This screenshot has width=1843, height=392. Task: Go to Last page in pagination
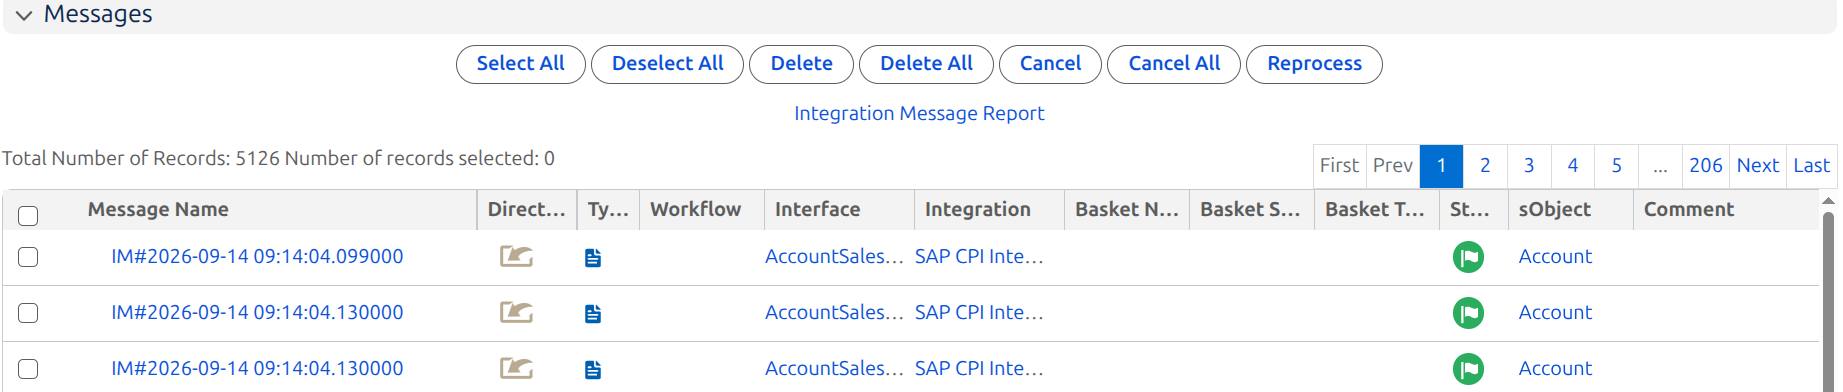[x=1812, y=166]
